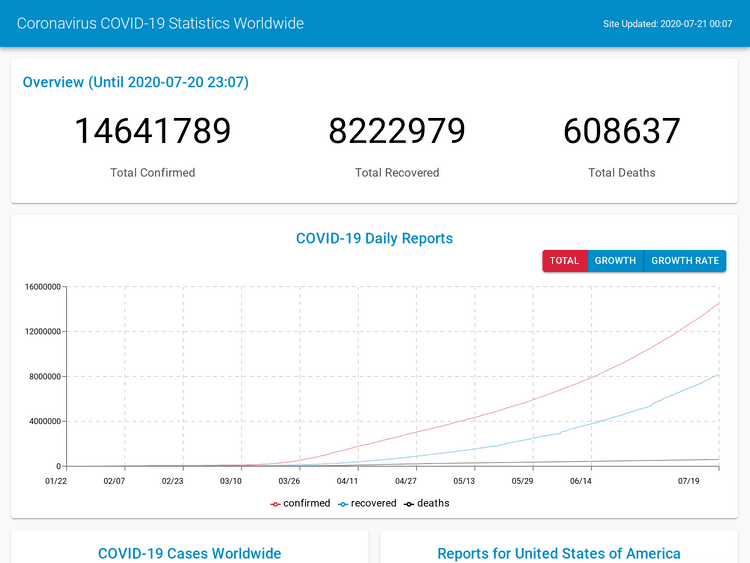Click the COVID-19 Daily Reports heading
This screenshot has height=563, width=750.
click(x=375, y=238)
